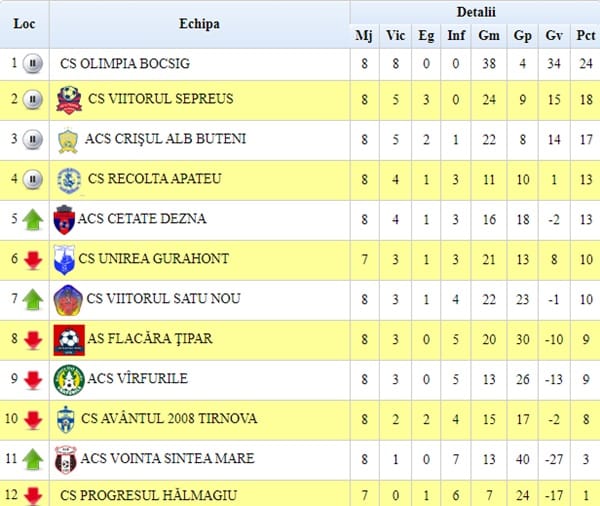This screenshot has height=506, width=600.
Task: Click the CS Unirea Gurahont crest
Action: [x=64, y=260]
